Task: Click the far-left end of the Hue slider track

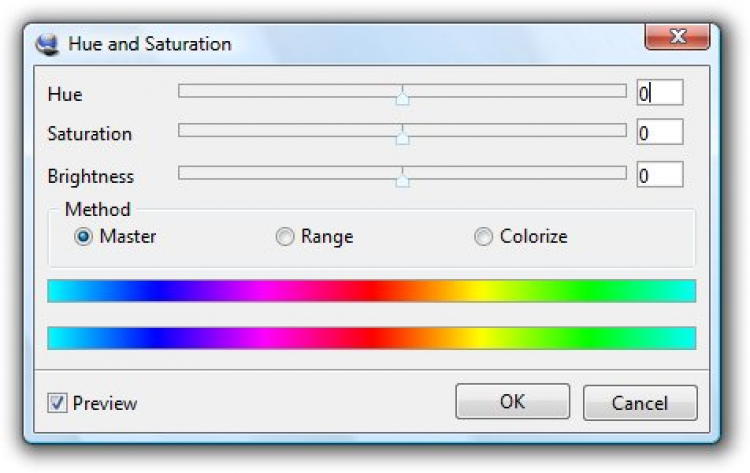Action: pyautogui.click(x=183, y=91)
